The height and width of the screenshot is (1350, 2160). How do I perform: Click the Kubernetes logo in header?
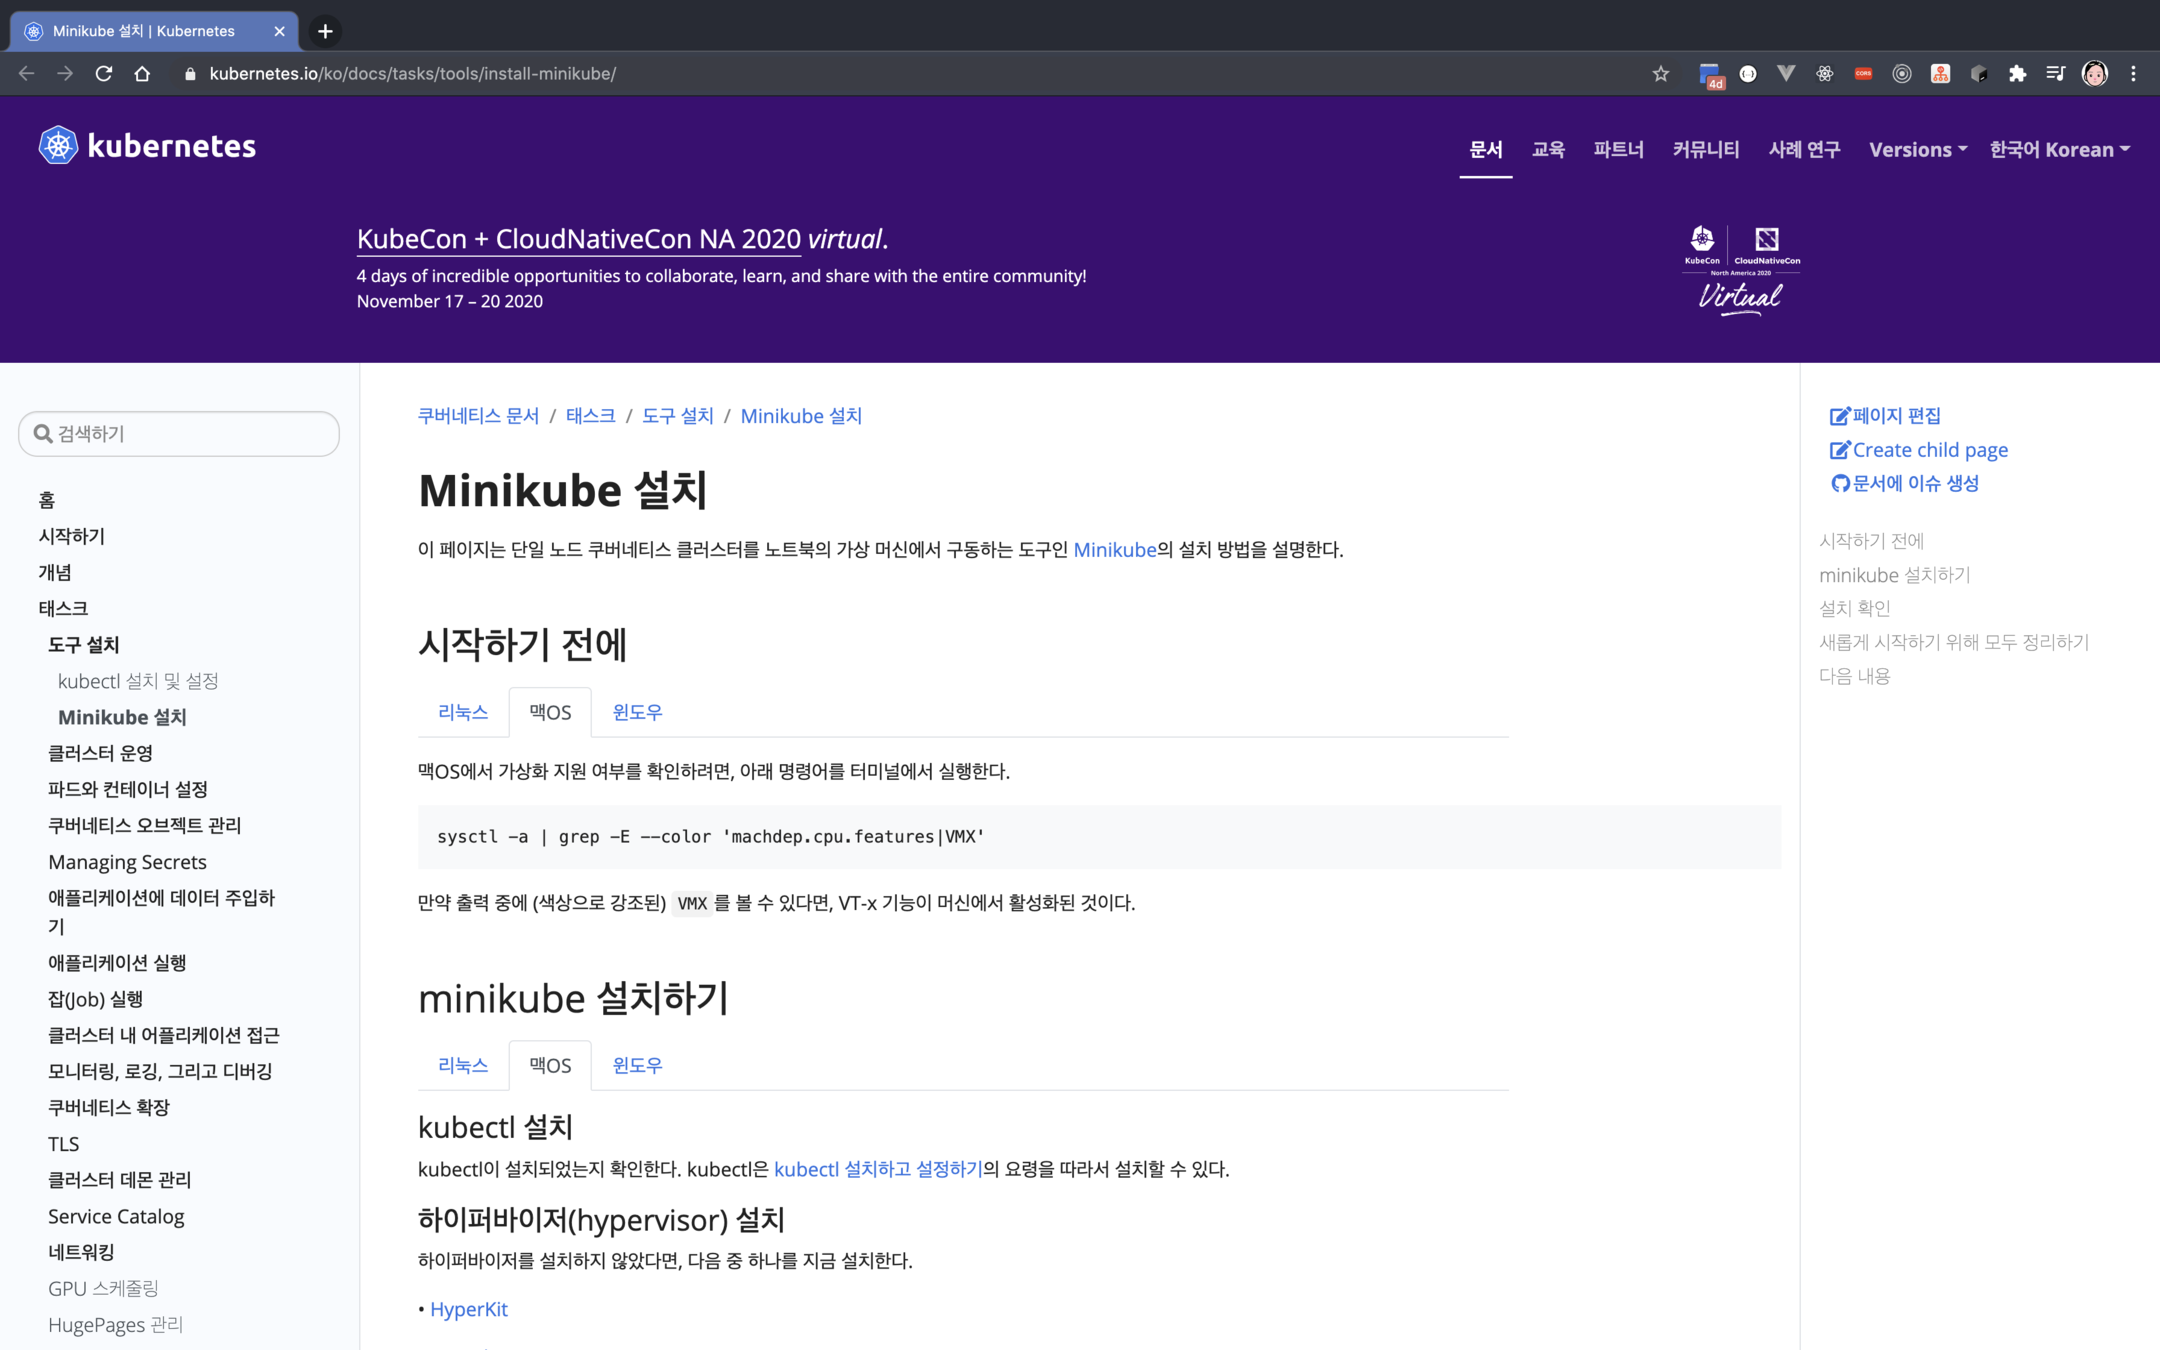point(147,146)
